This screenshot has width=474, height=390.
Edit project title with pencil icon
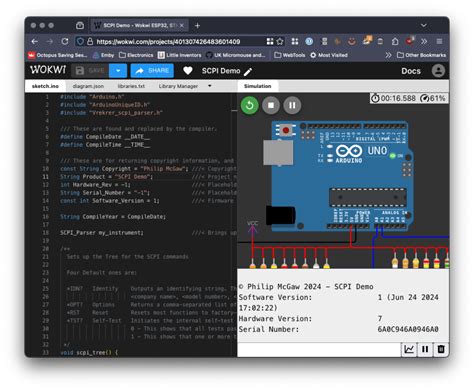[248, 71]
